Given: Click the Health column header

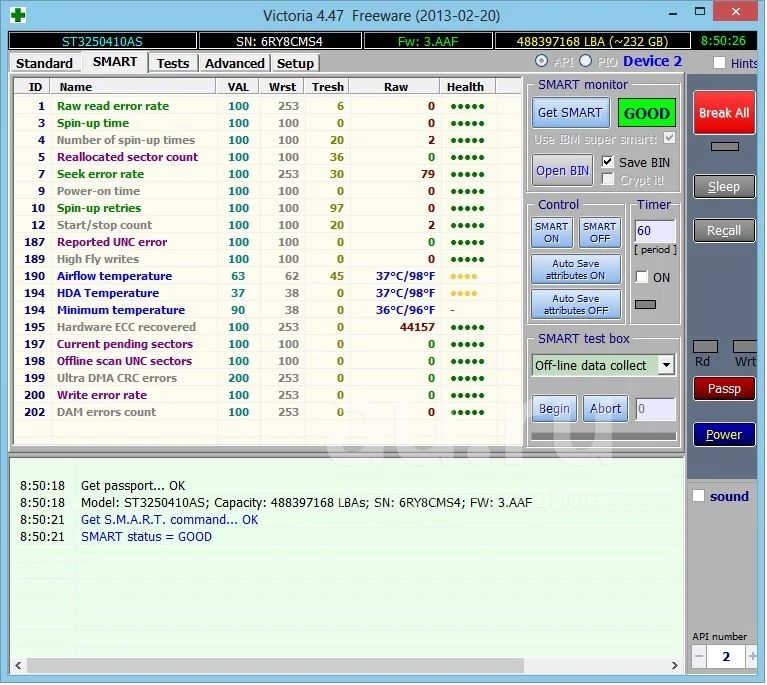Looking at the screenshot, I should [x=468, y=87].
